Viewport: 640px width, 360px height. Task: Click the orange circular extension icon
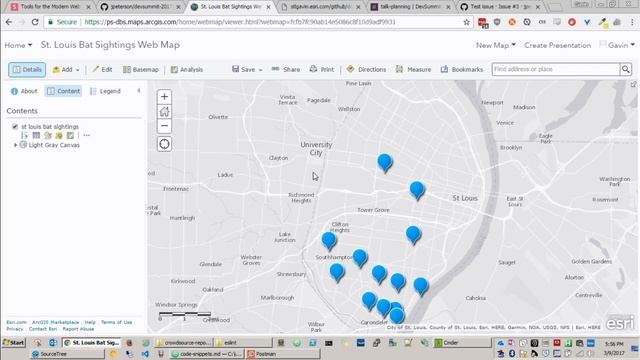[x=512, y=22]
